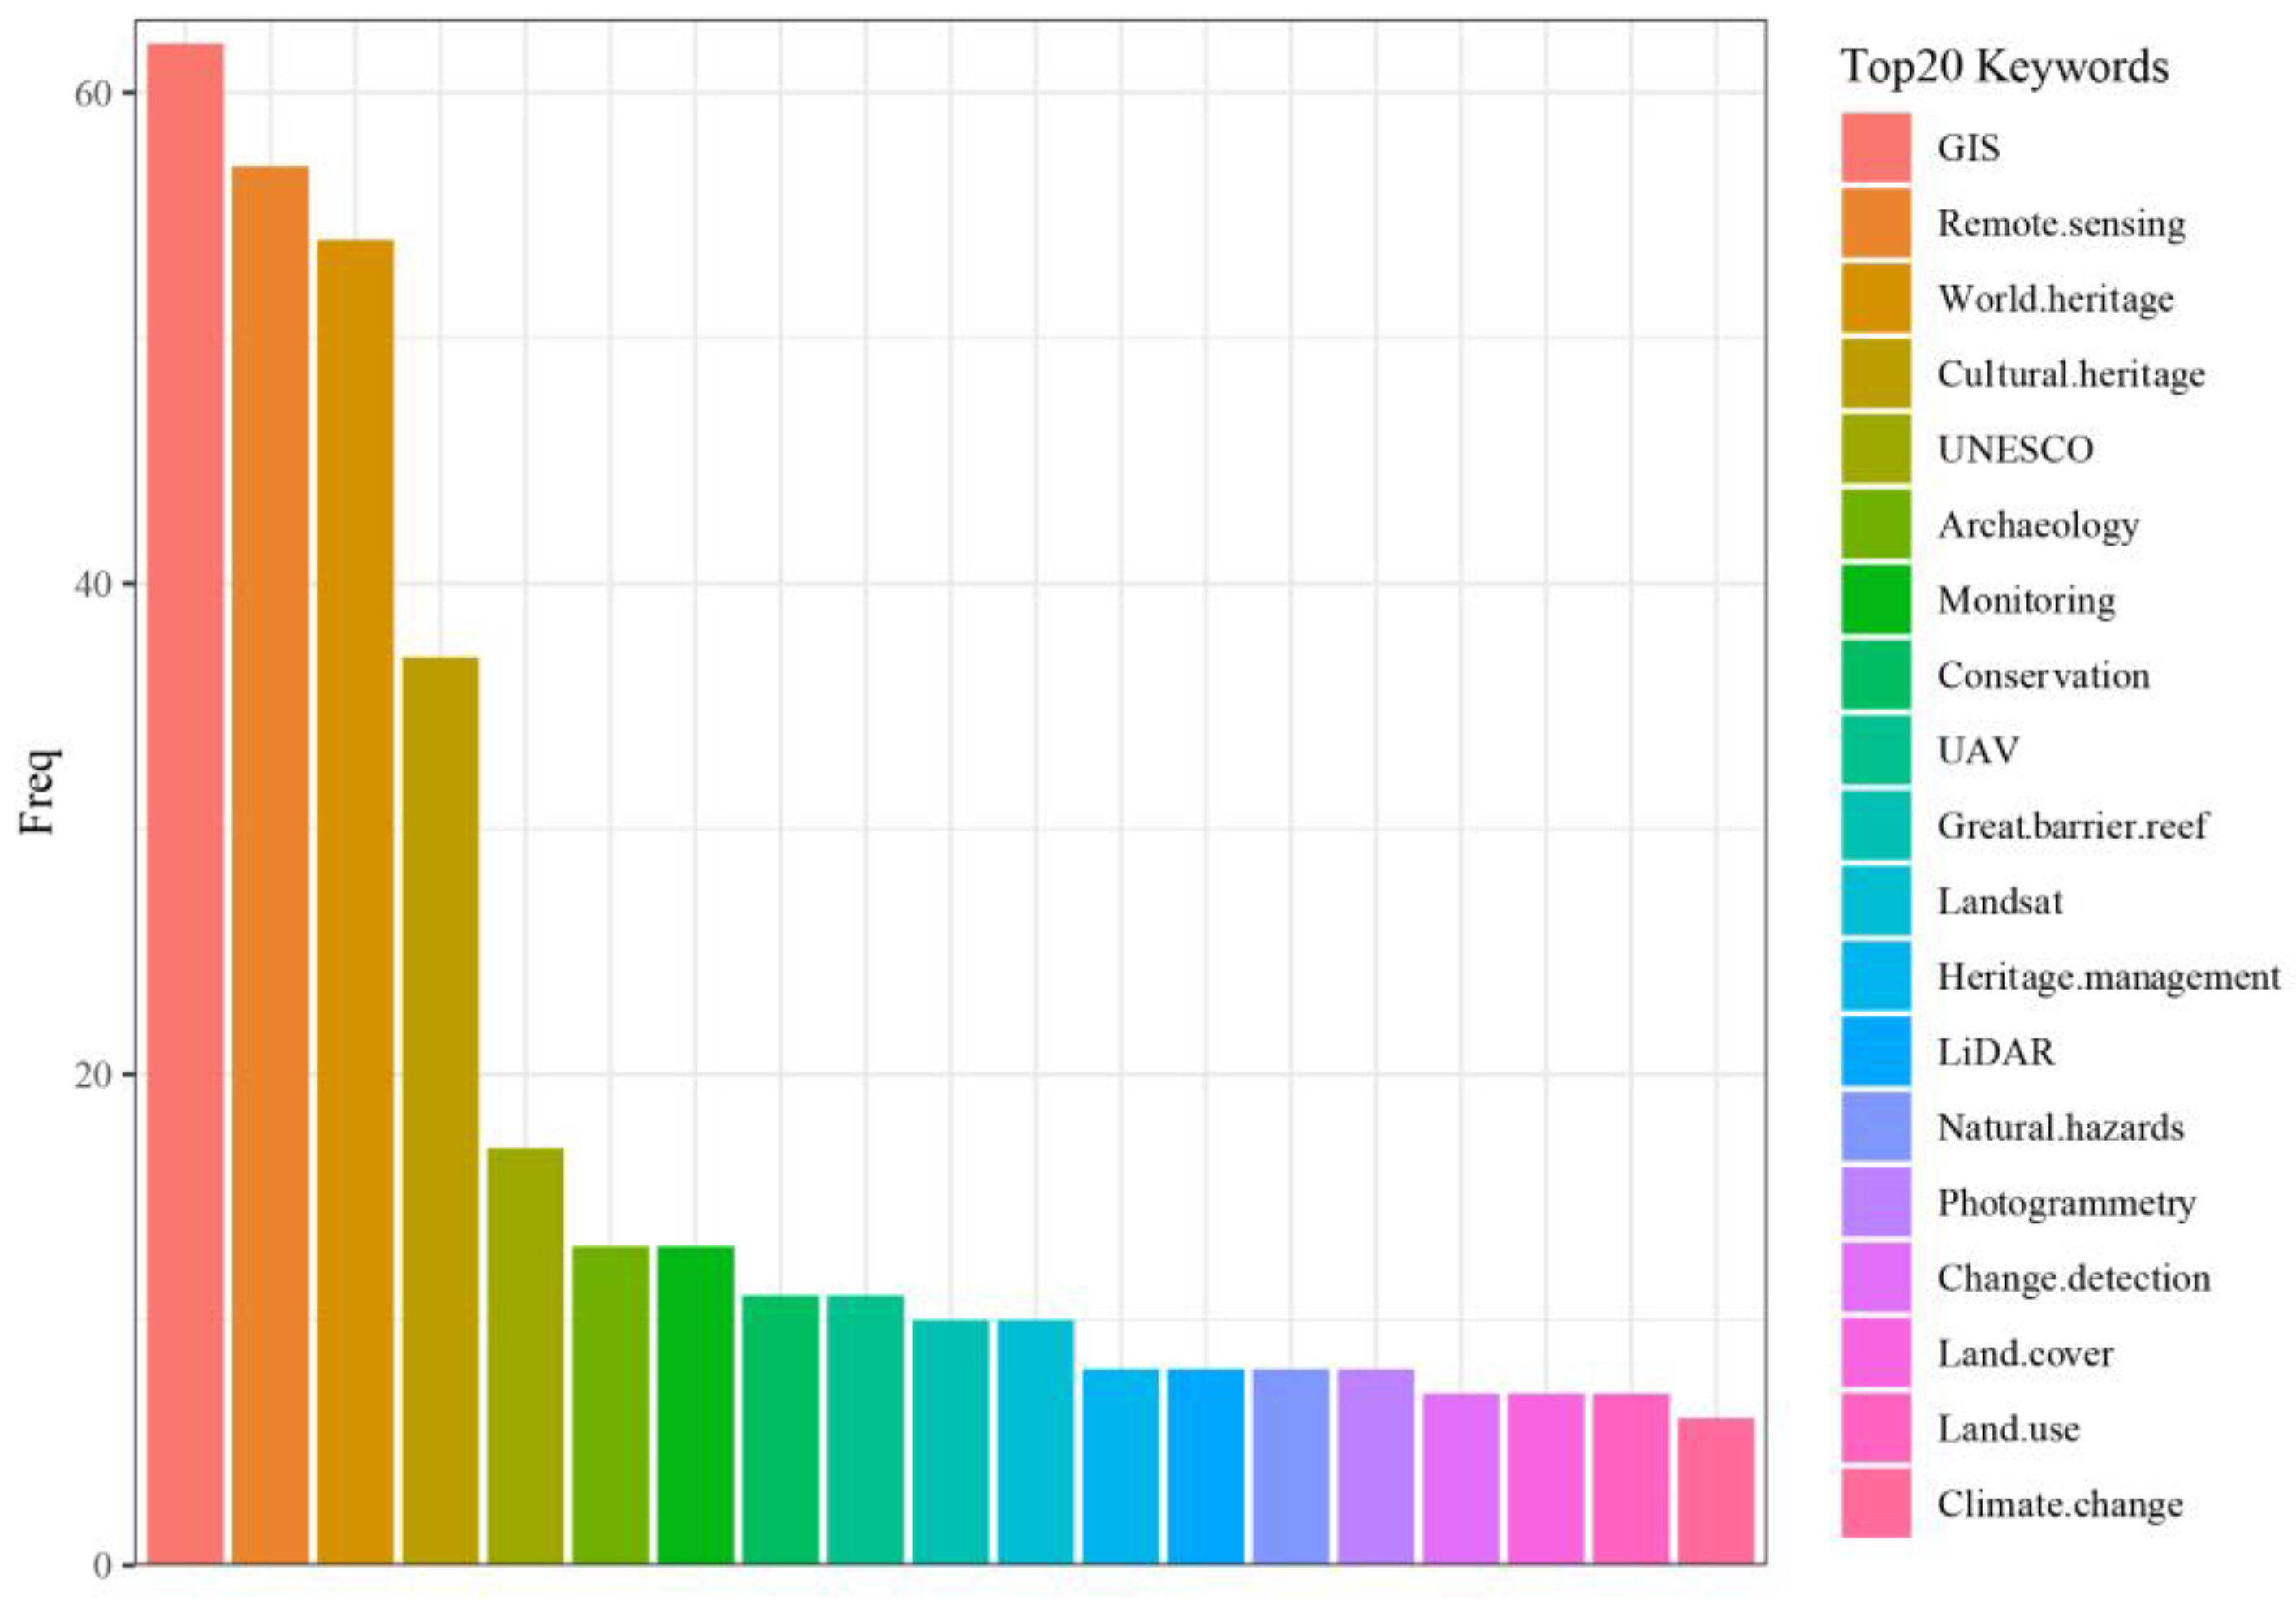2296x1605 pixels.
Task: Select the Climate.change legend swatch
Action: click(1876, 1504)
